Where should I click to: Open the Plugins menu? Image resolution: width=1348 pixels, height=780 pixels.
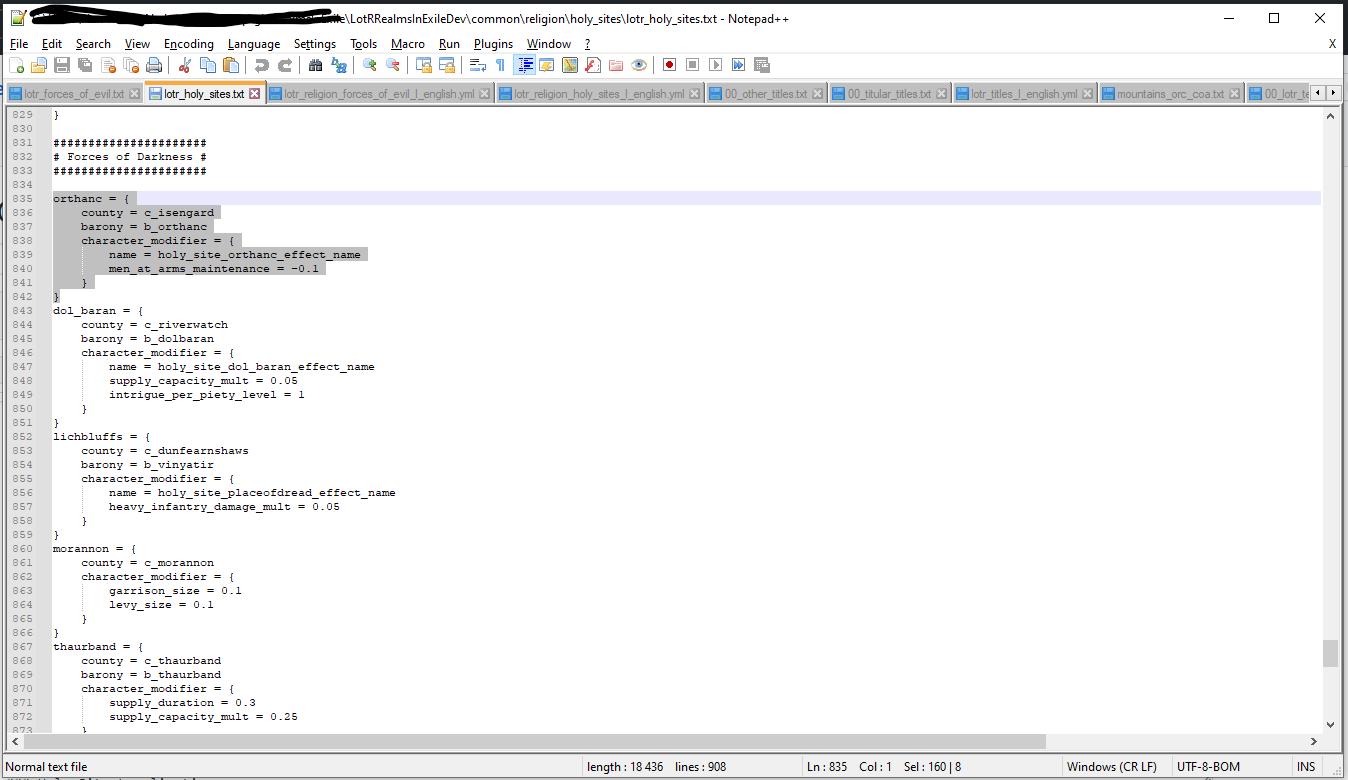(x=493, y=44)
